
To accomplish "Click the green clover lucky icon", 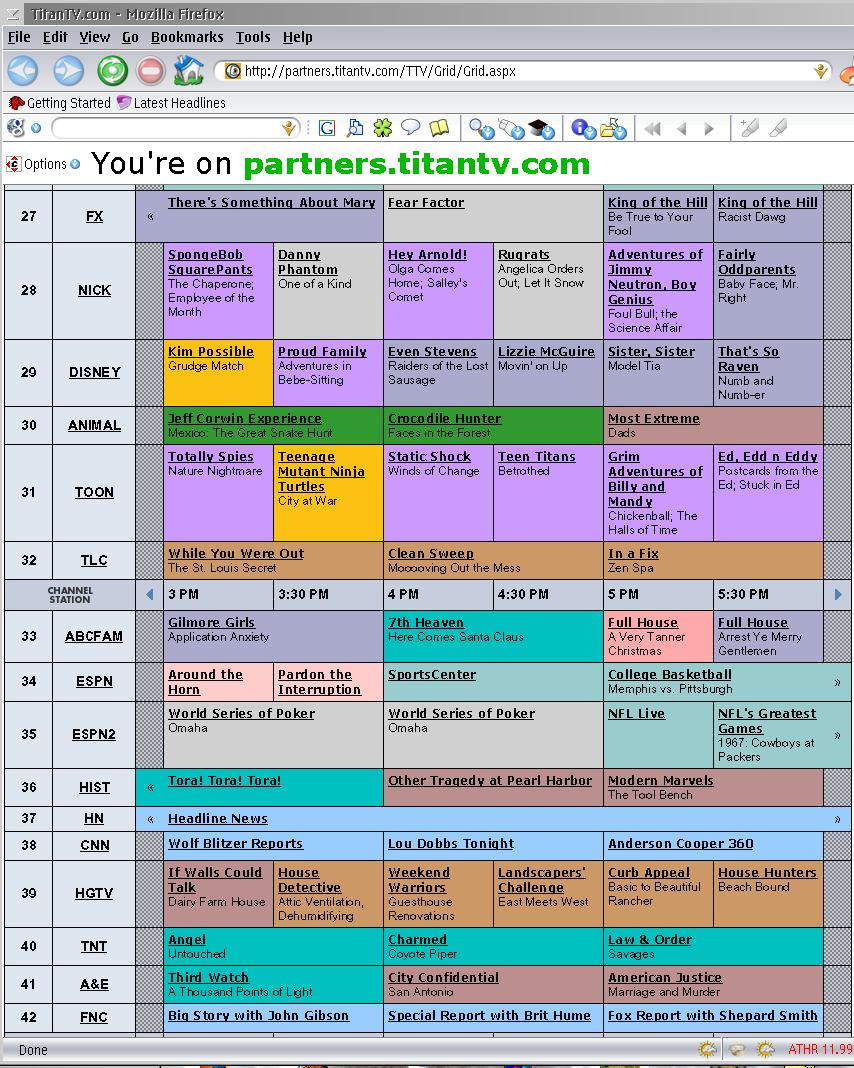I will click(383, 127).
